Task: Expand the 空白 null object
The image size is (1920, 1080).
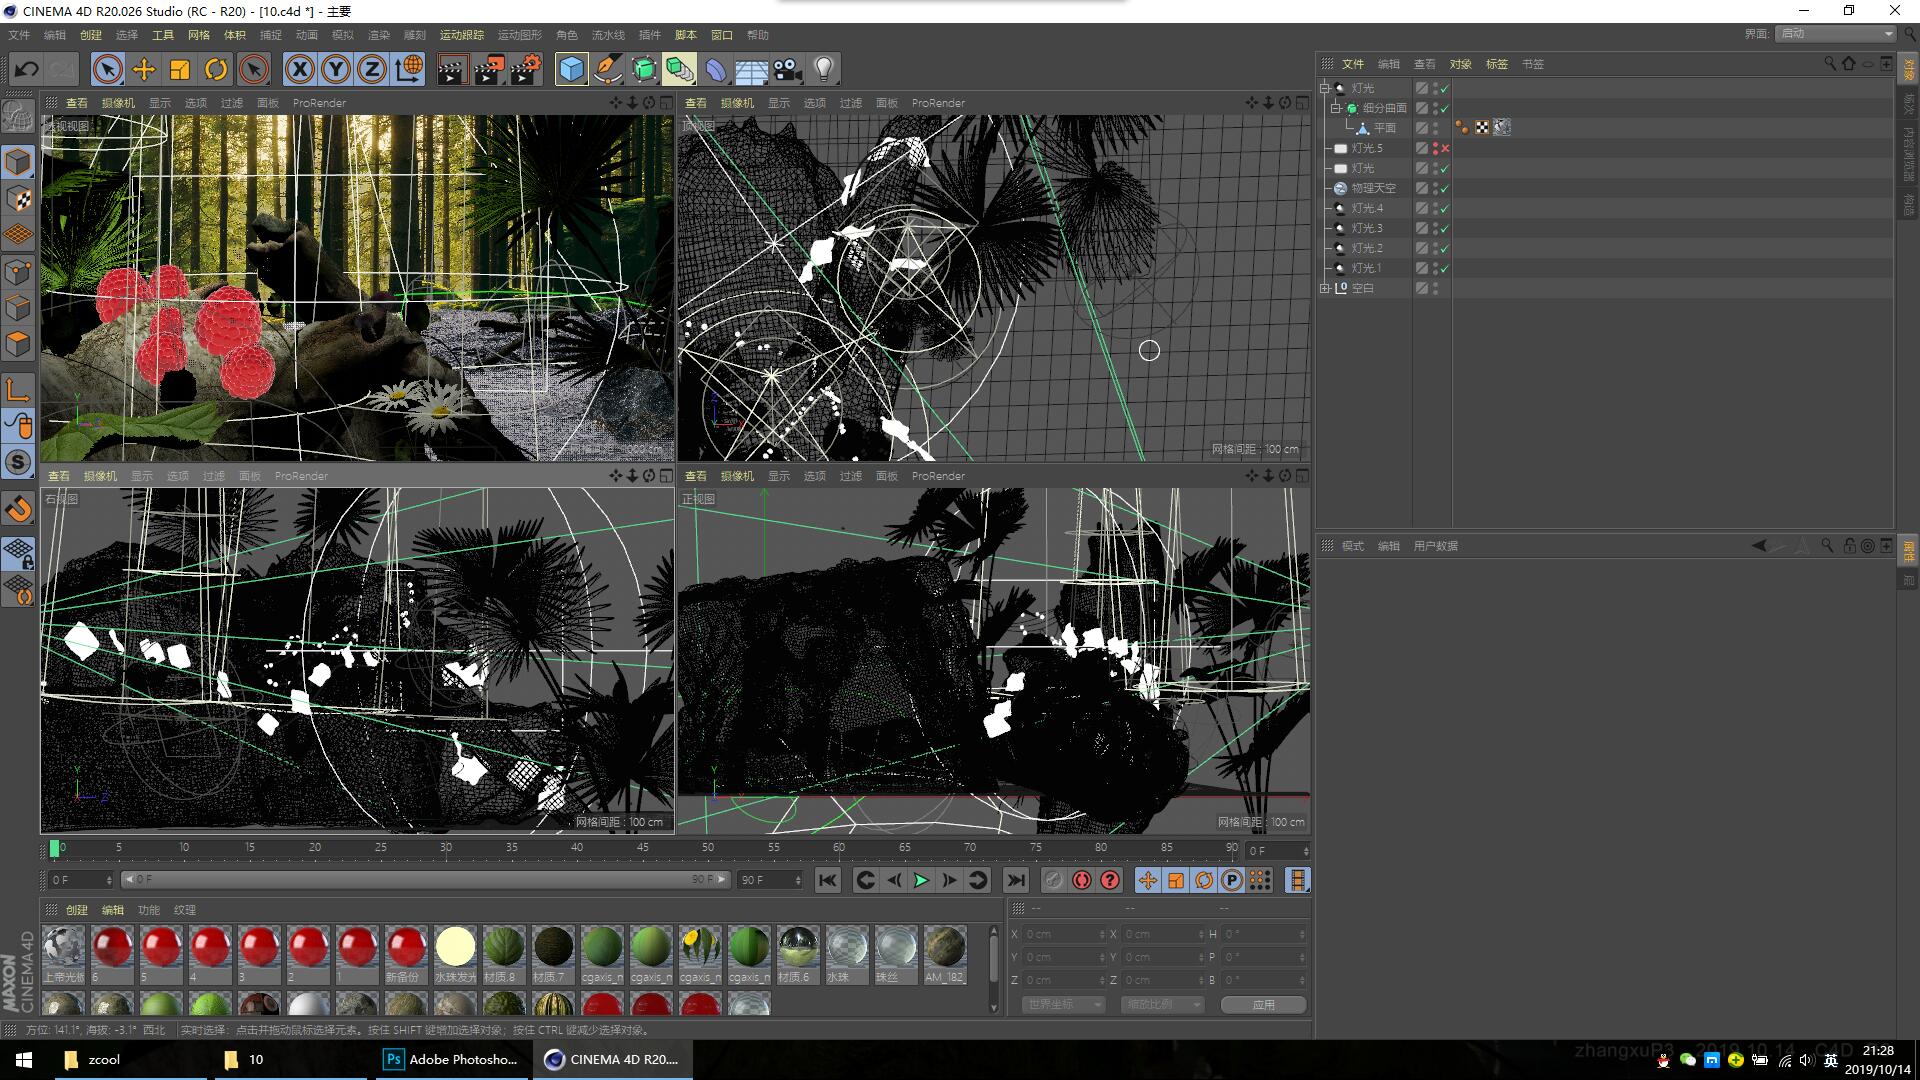Action: (x=1325, y=288)
